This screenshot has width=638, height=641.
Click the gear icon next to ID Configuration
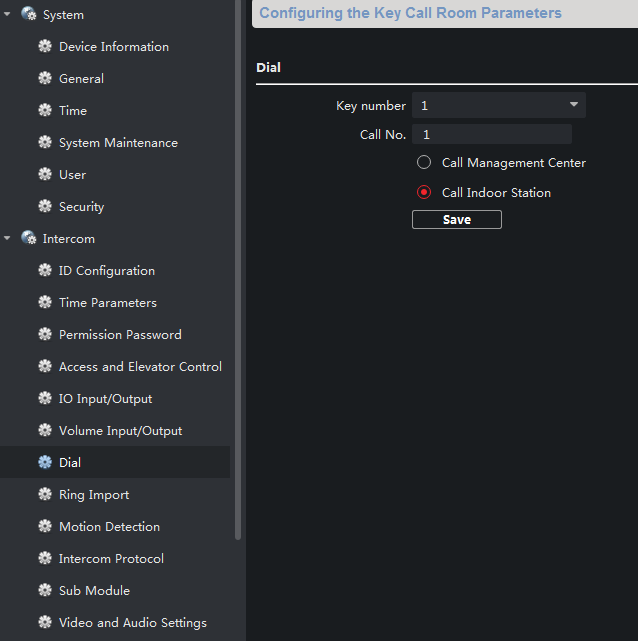(45, 271)
